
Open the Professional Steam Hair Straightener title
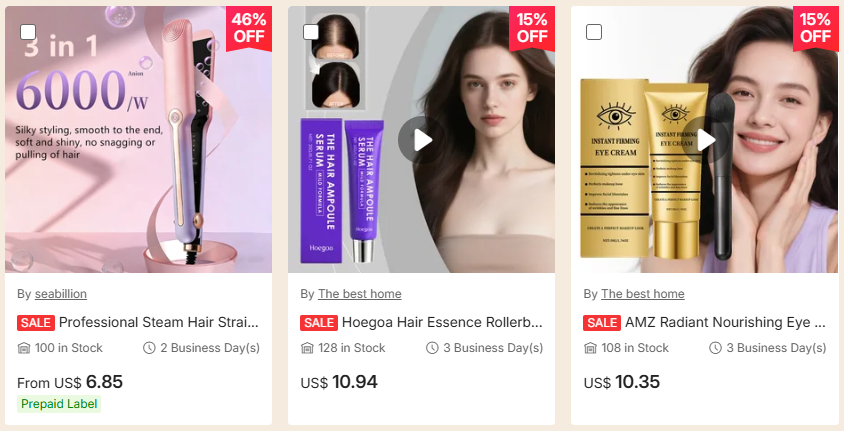point(159,322)
